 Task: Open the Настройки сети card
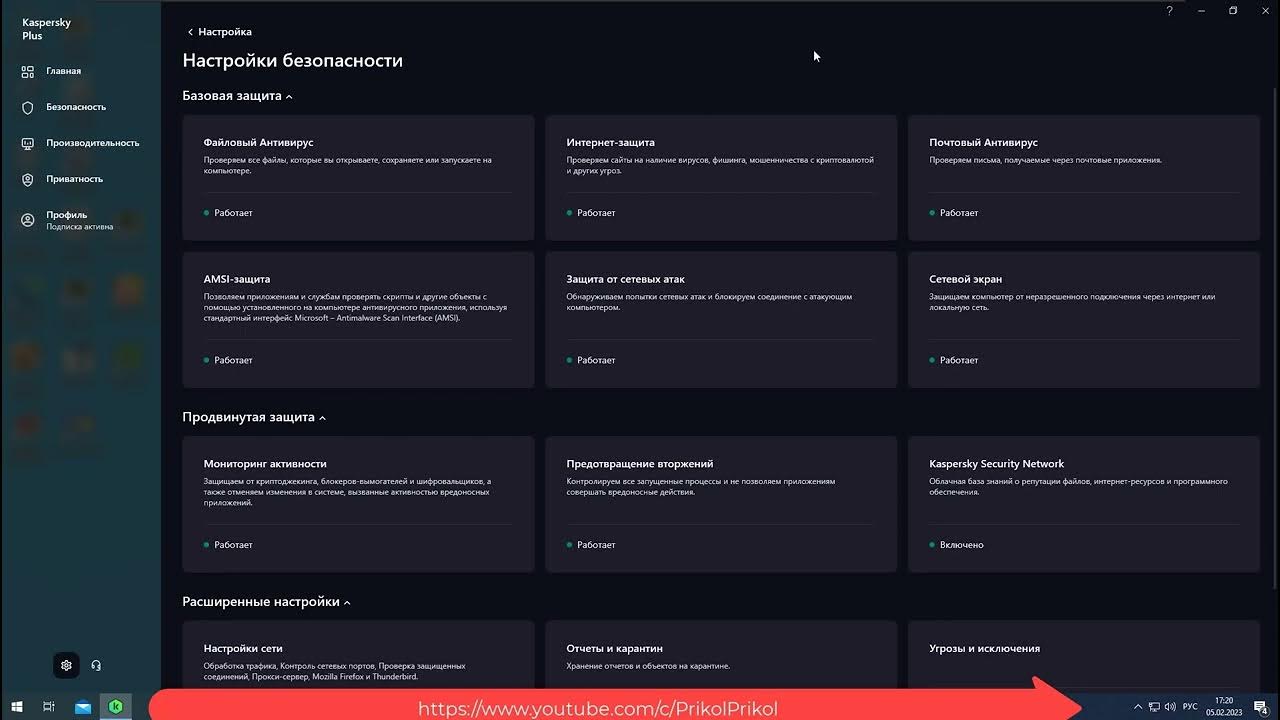[x=358, y=656]
